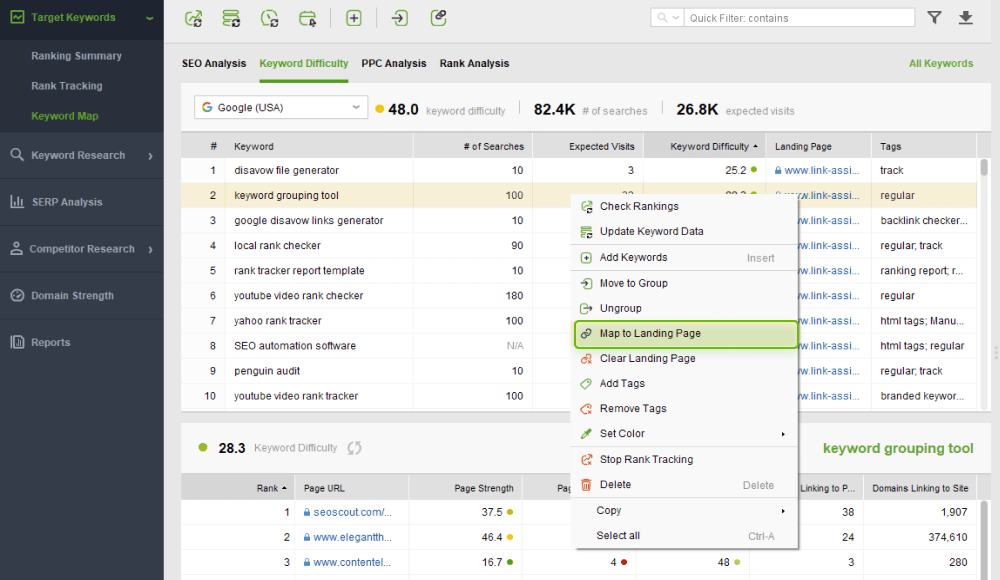Select the 'local rank checker' keyword row
Screen dimensions: 1000x580
[x=376, y=245]
